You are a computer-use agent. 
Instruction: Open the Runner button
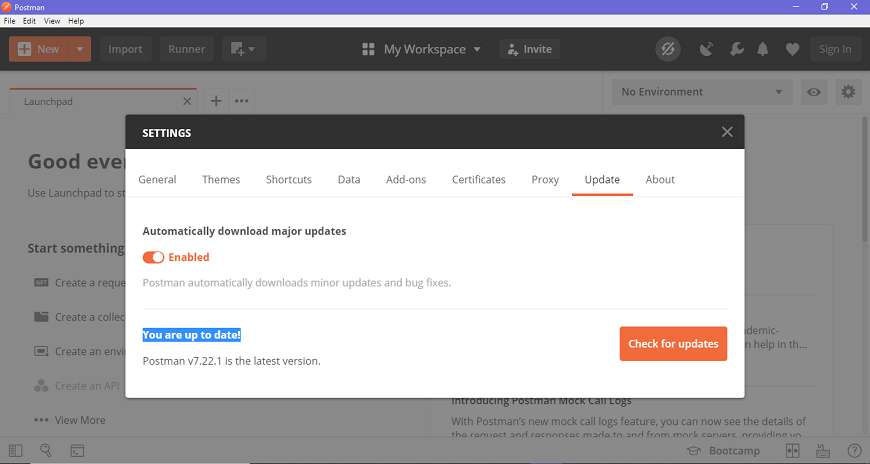186,49
